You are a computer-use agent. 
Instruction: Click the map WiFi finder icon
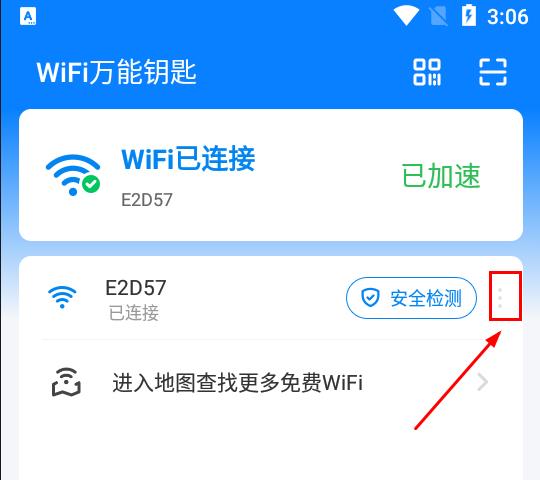66,382
